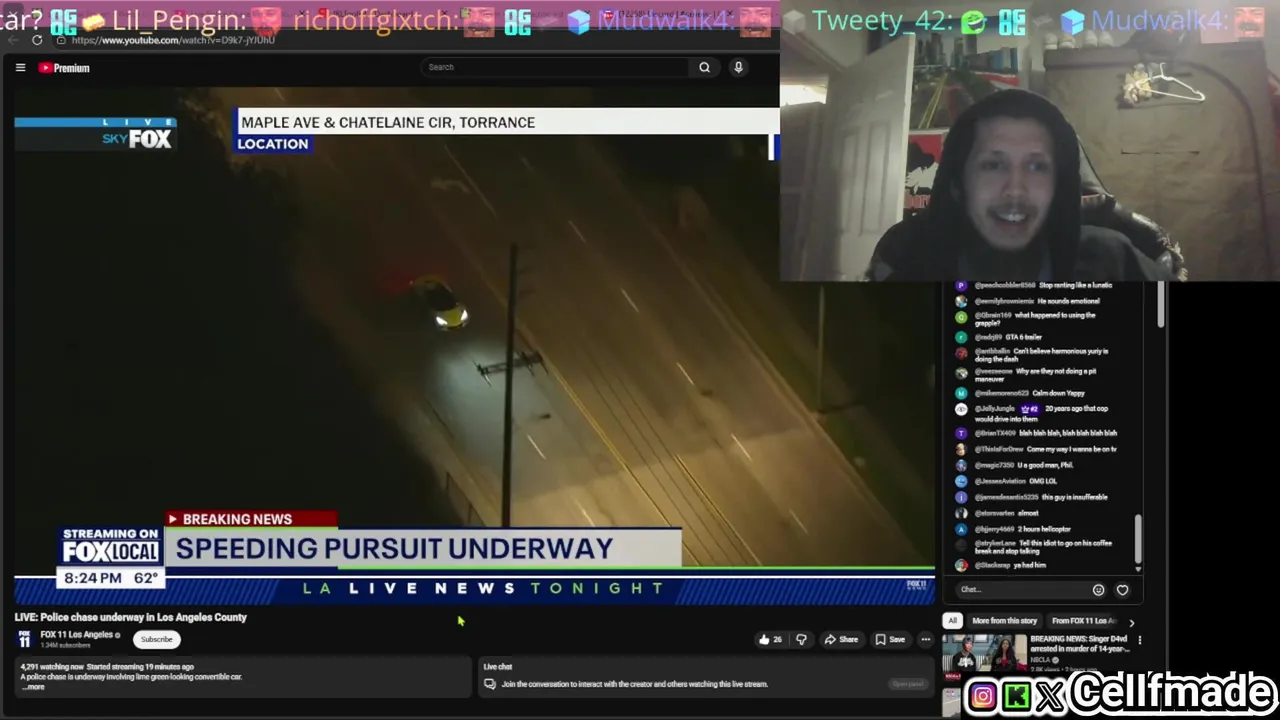Reload the page in the browser
This screenshot has width=1280, height=720.
[x=37, y=40]
